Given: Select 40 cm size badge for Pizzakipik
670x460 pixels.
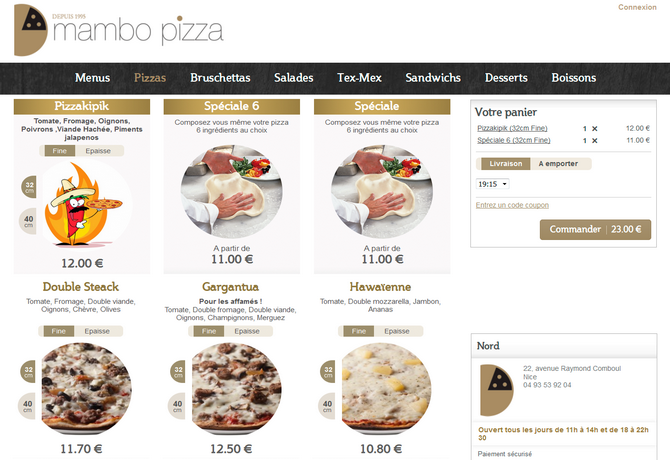Looking at the screenshot, I should point(28,221).
